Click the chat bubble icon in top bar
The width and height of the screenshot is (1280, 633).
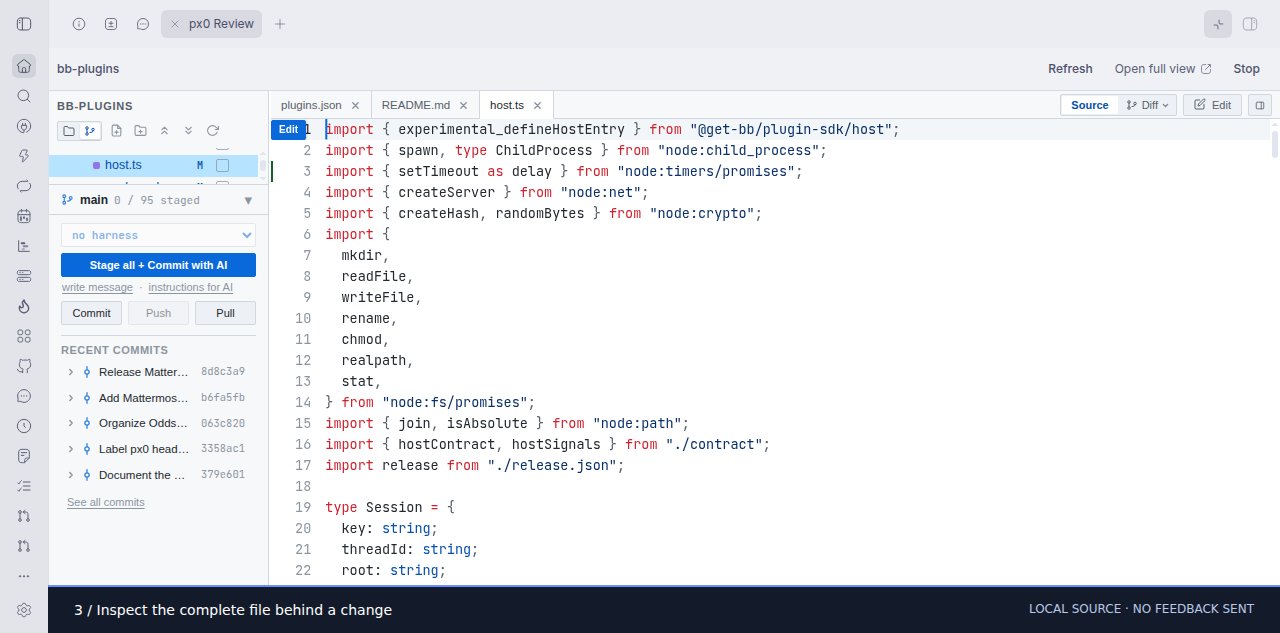[x=143, y=24]
